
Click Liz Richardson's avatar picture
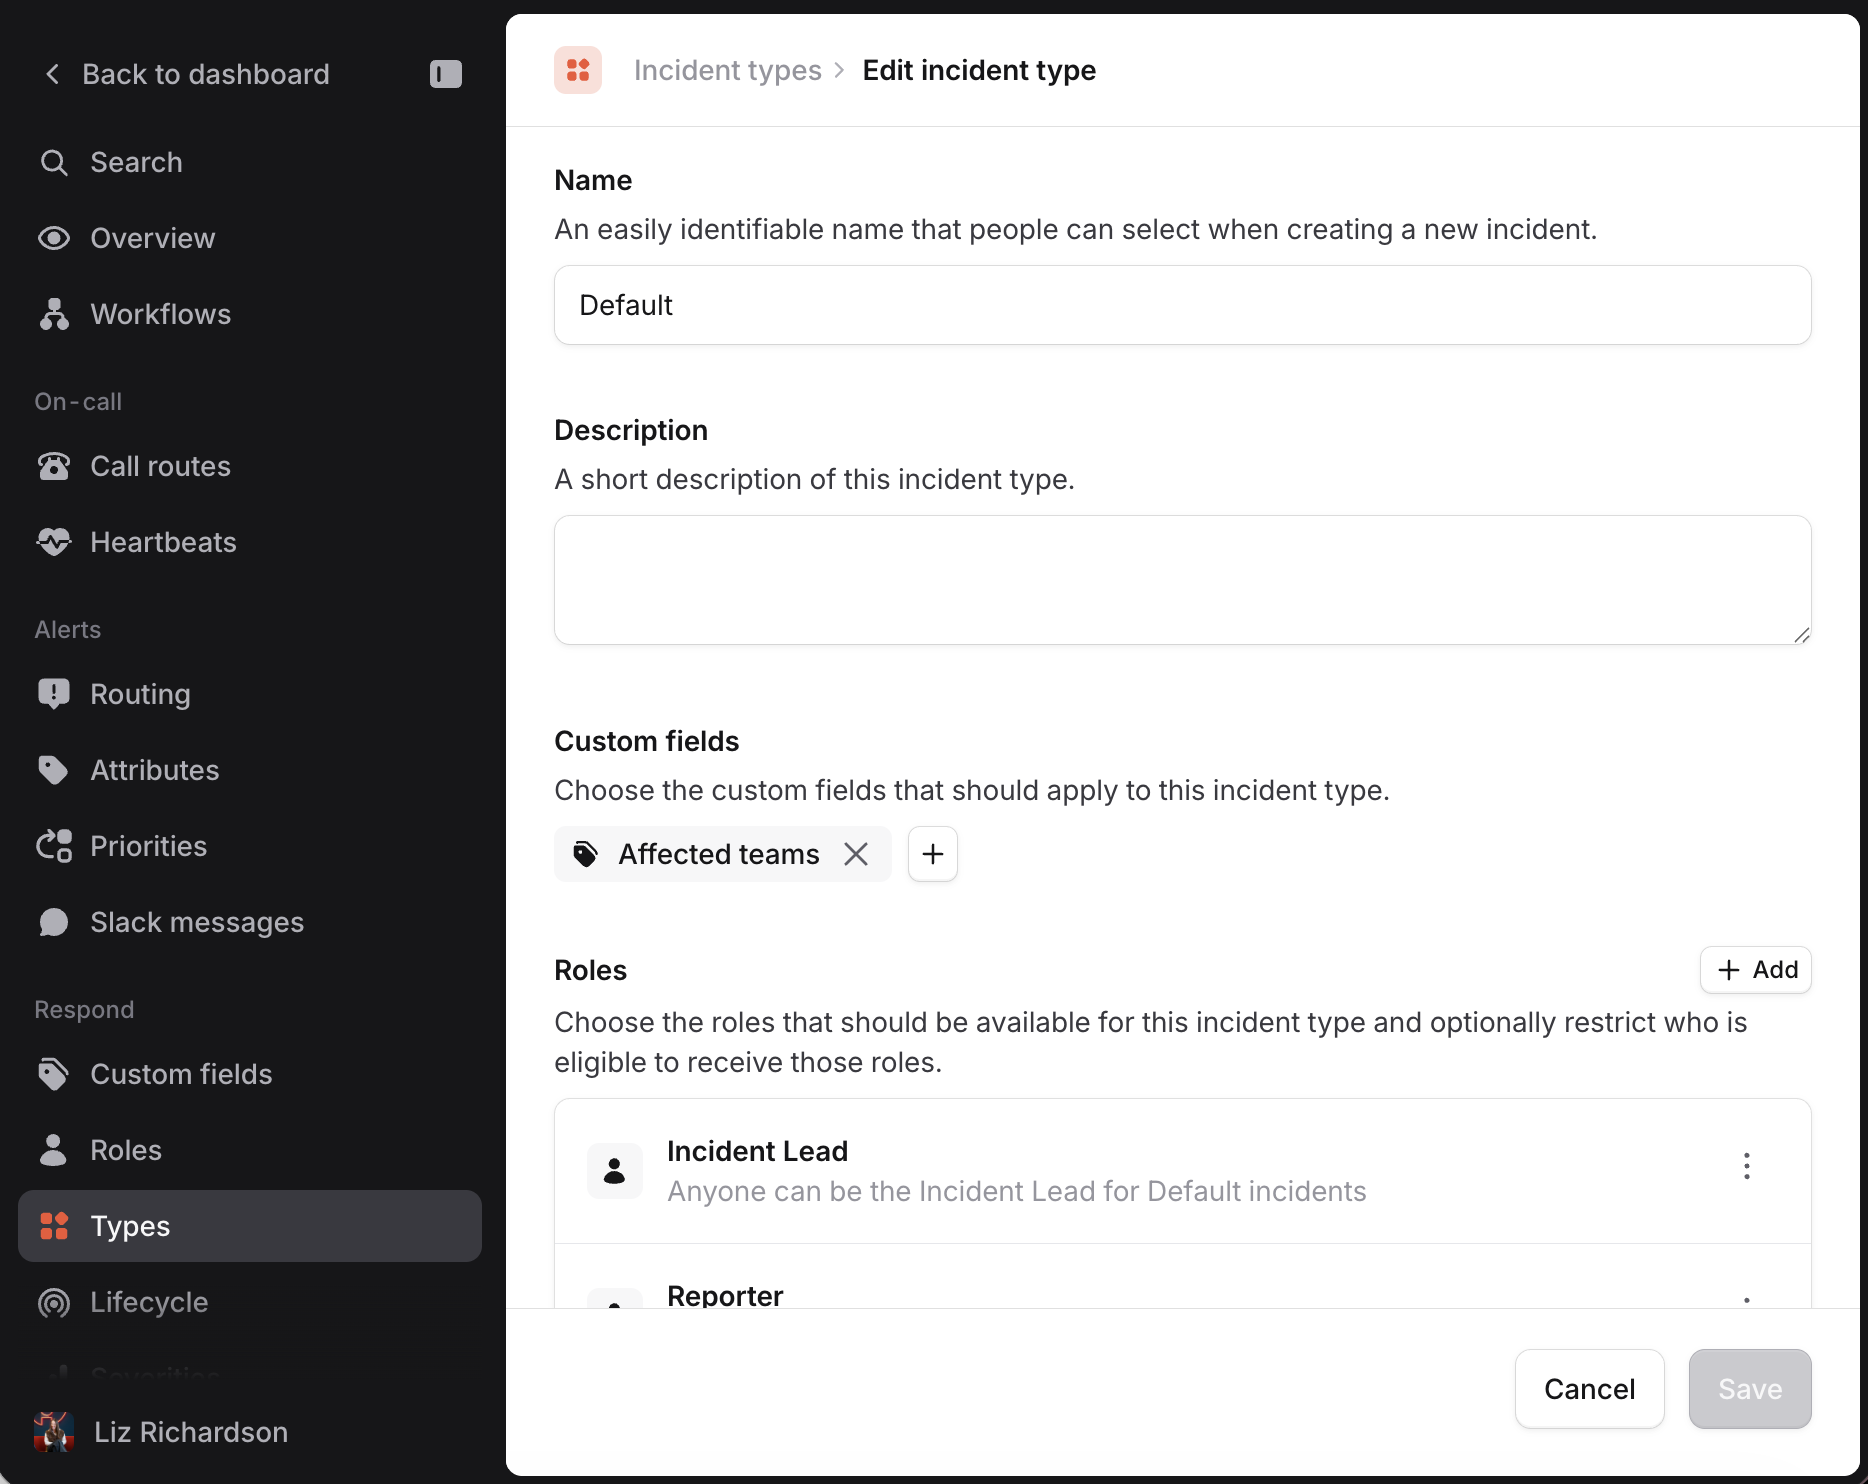pyautogui.click(x=54, y=1432)
